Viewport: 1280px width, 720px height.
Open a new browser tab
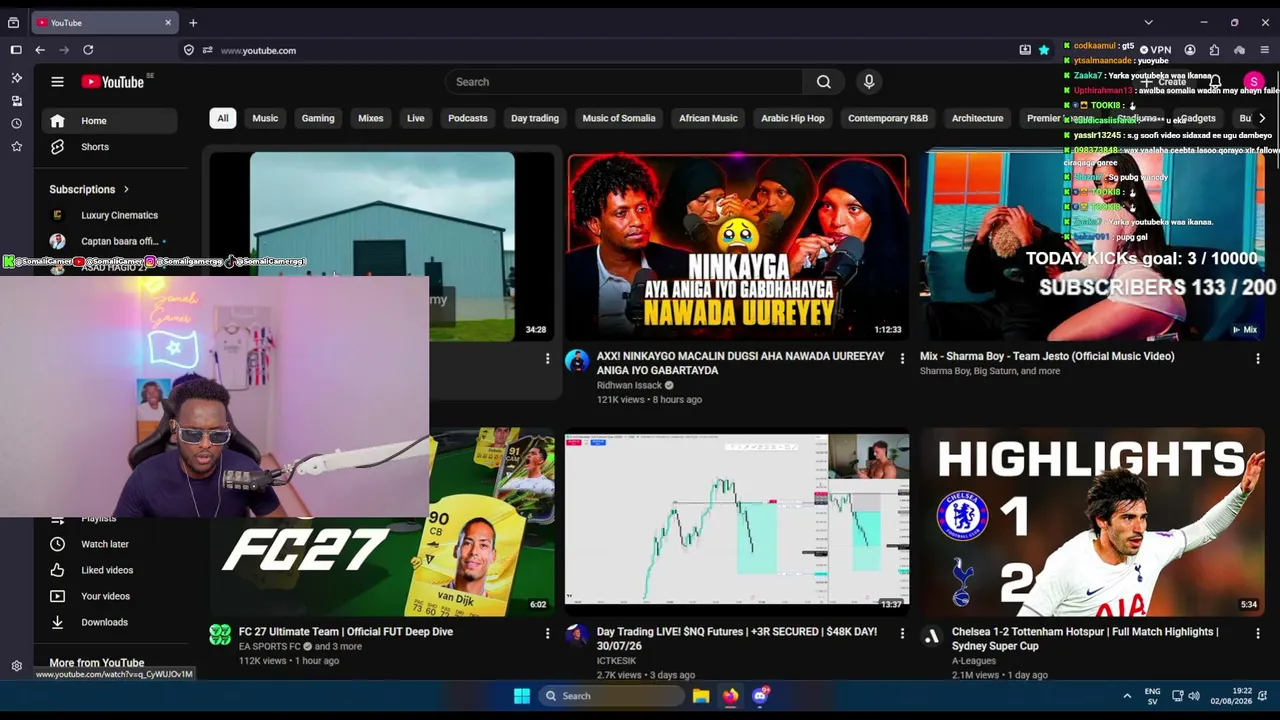coord(193,22)
